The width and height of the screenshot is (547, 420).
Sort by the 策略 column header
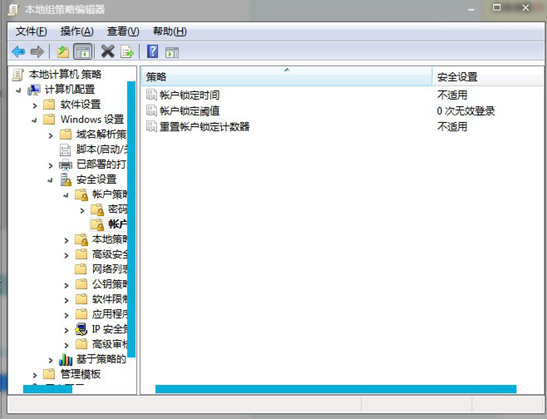tap(287, 77)
